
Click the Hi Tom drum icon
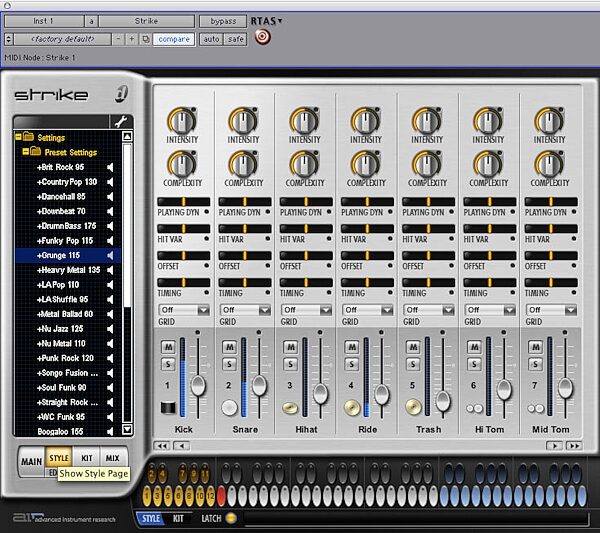pos(474,409)
